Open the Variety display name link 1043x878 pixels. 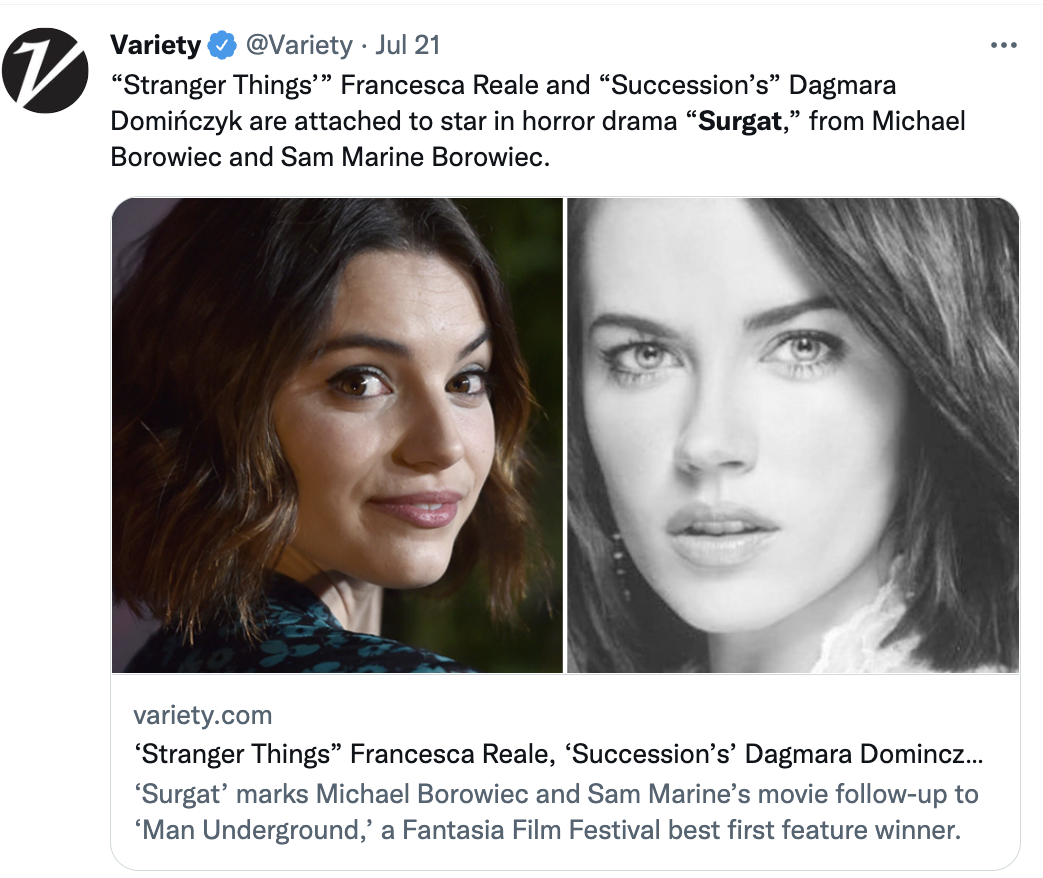tap(155, 46)
